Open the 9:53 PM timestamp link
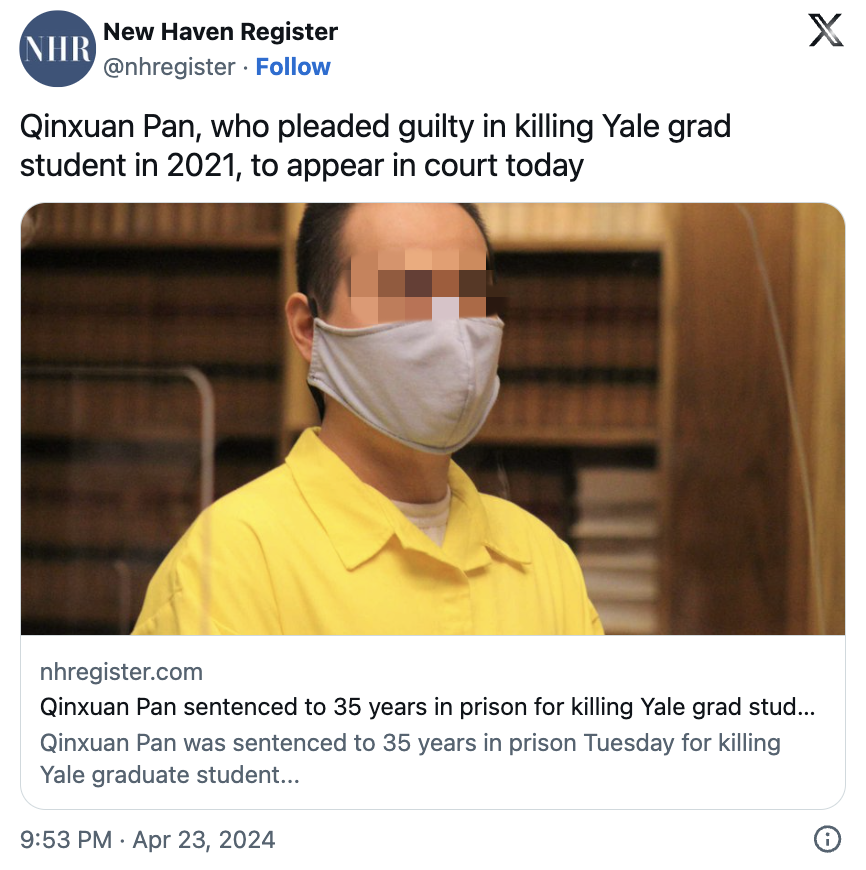866x870 pixels. (x=66, y=839)
